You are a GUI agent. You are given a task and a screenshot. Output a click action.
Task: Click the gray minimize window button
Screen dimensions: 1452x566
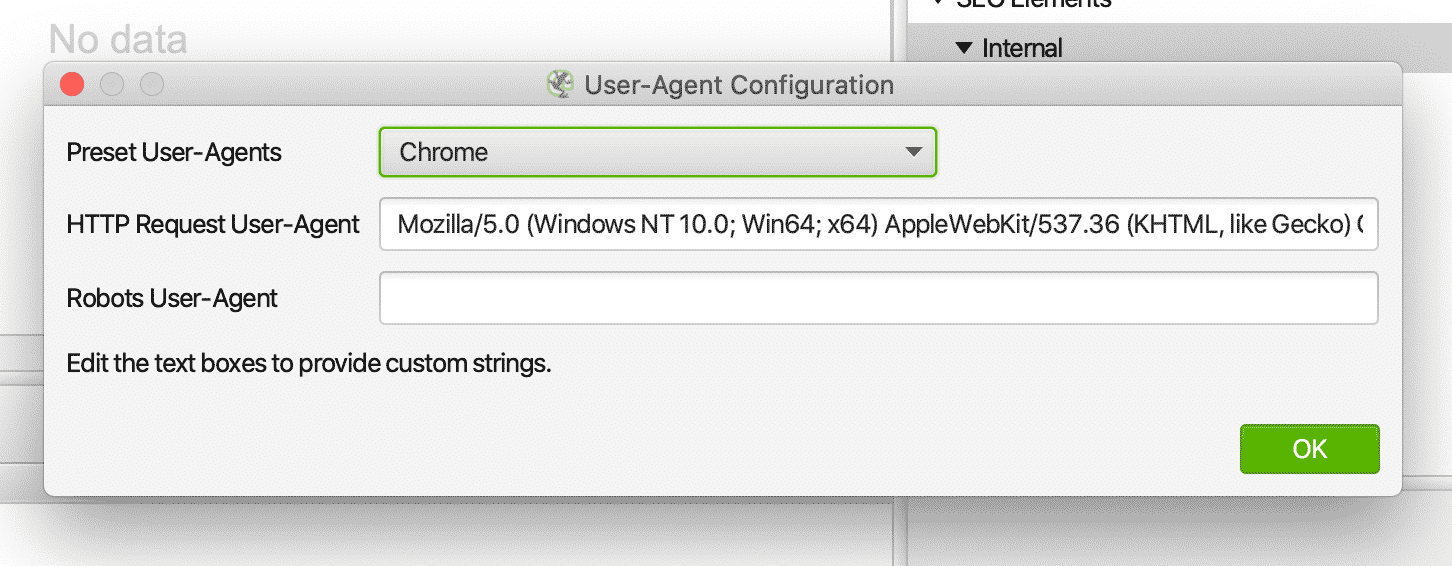point(112,85)
